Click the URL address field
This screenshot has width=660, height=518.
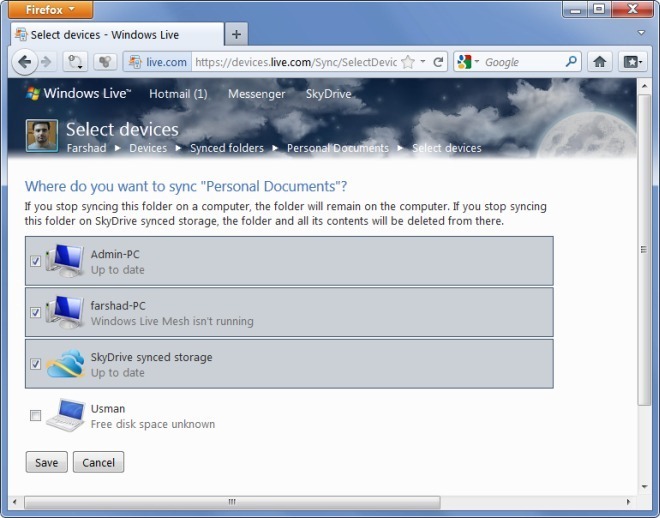coord(295,62)
